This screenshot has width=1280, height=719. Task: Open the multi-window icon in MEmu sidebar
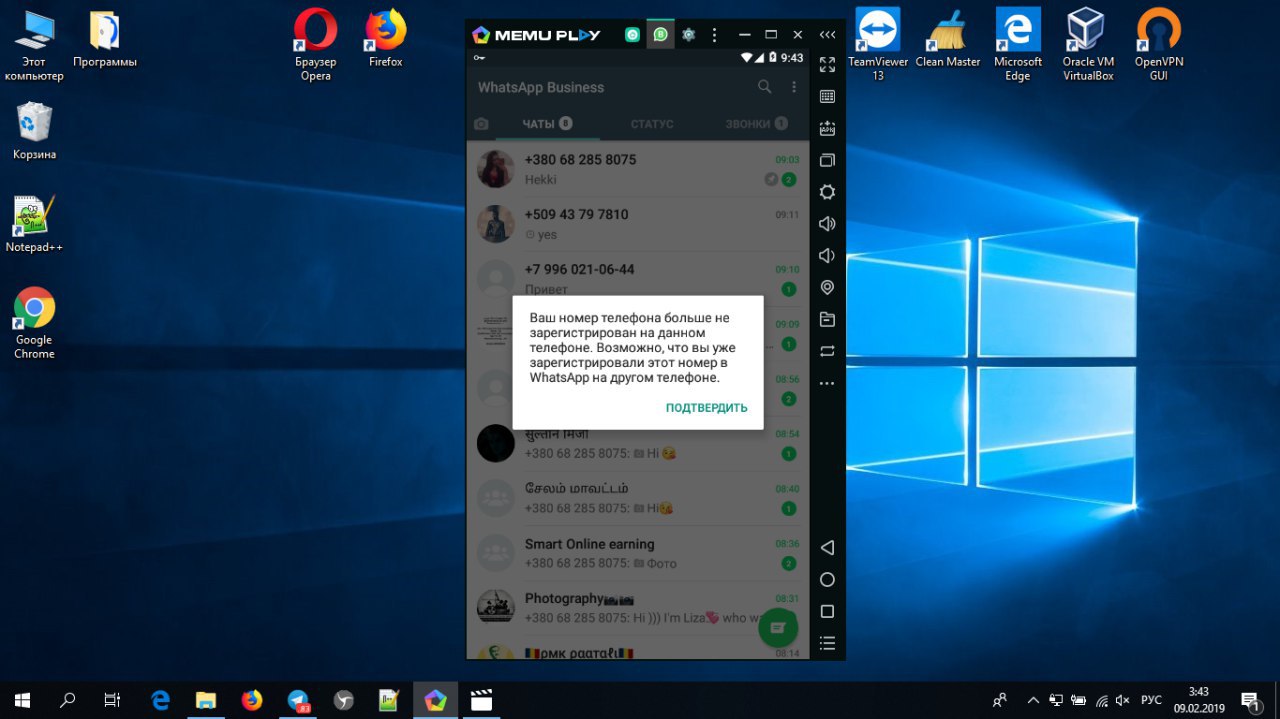click(x=827, y=160)
